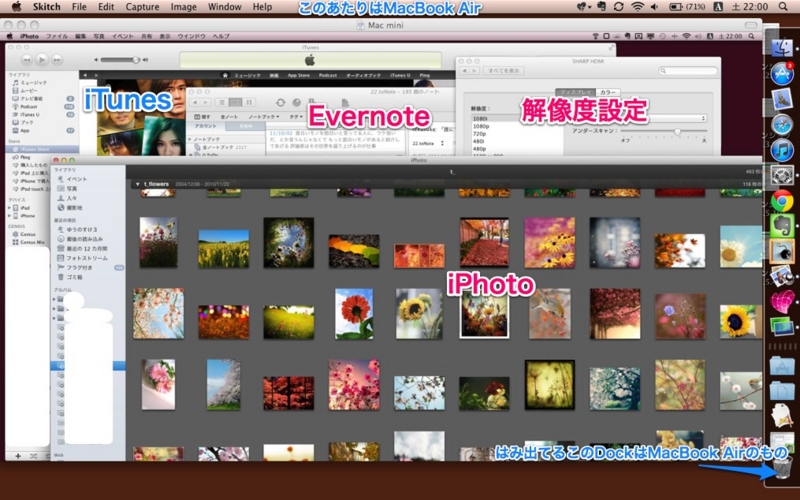Open the Skitch Image menu
This screenshot has height=500, width=800.
(183, 7)
